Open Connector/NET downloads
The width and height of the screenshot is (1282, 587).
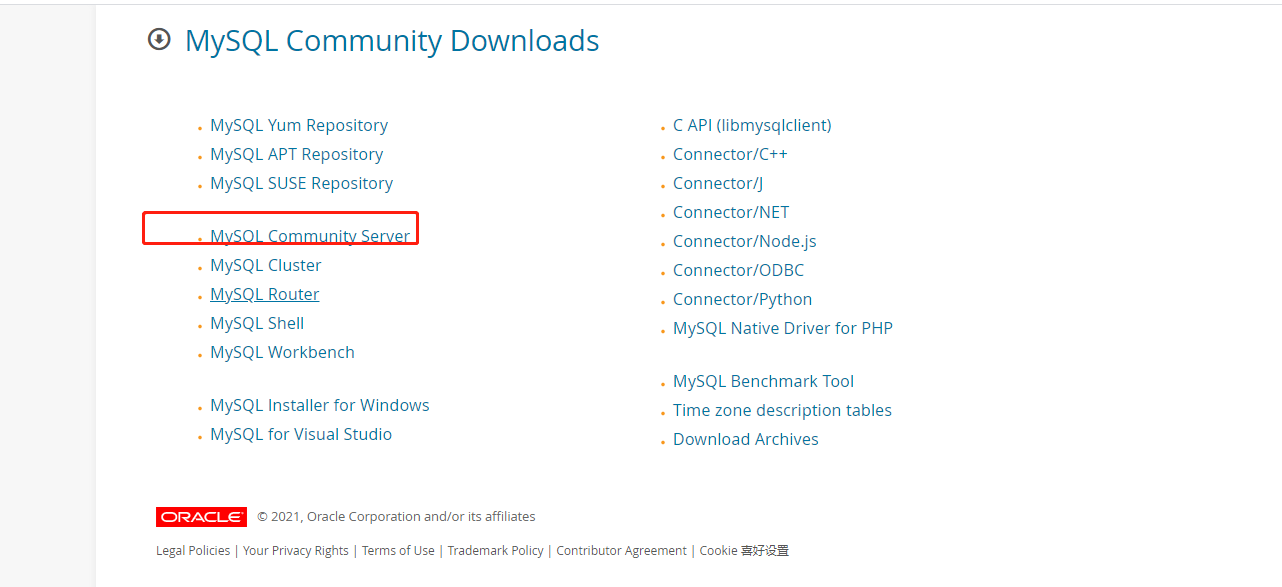pos(731,212)
